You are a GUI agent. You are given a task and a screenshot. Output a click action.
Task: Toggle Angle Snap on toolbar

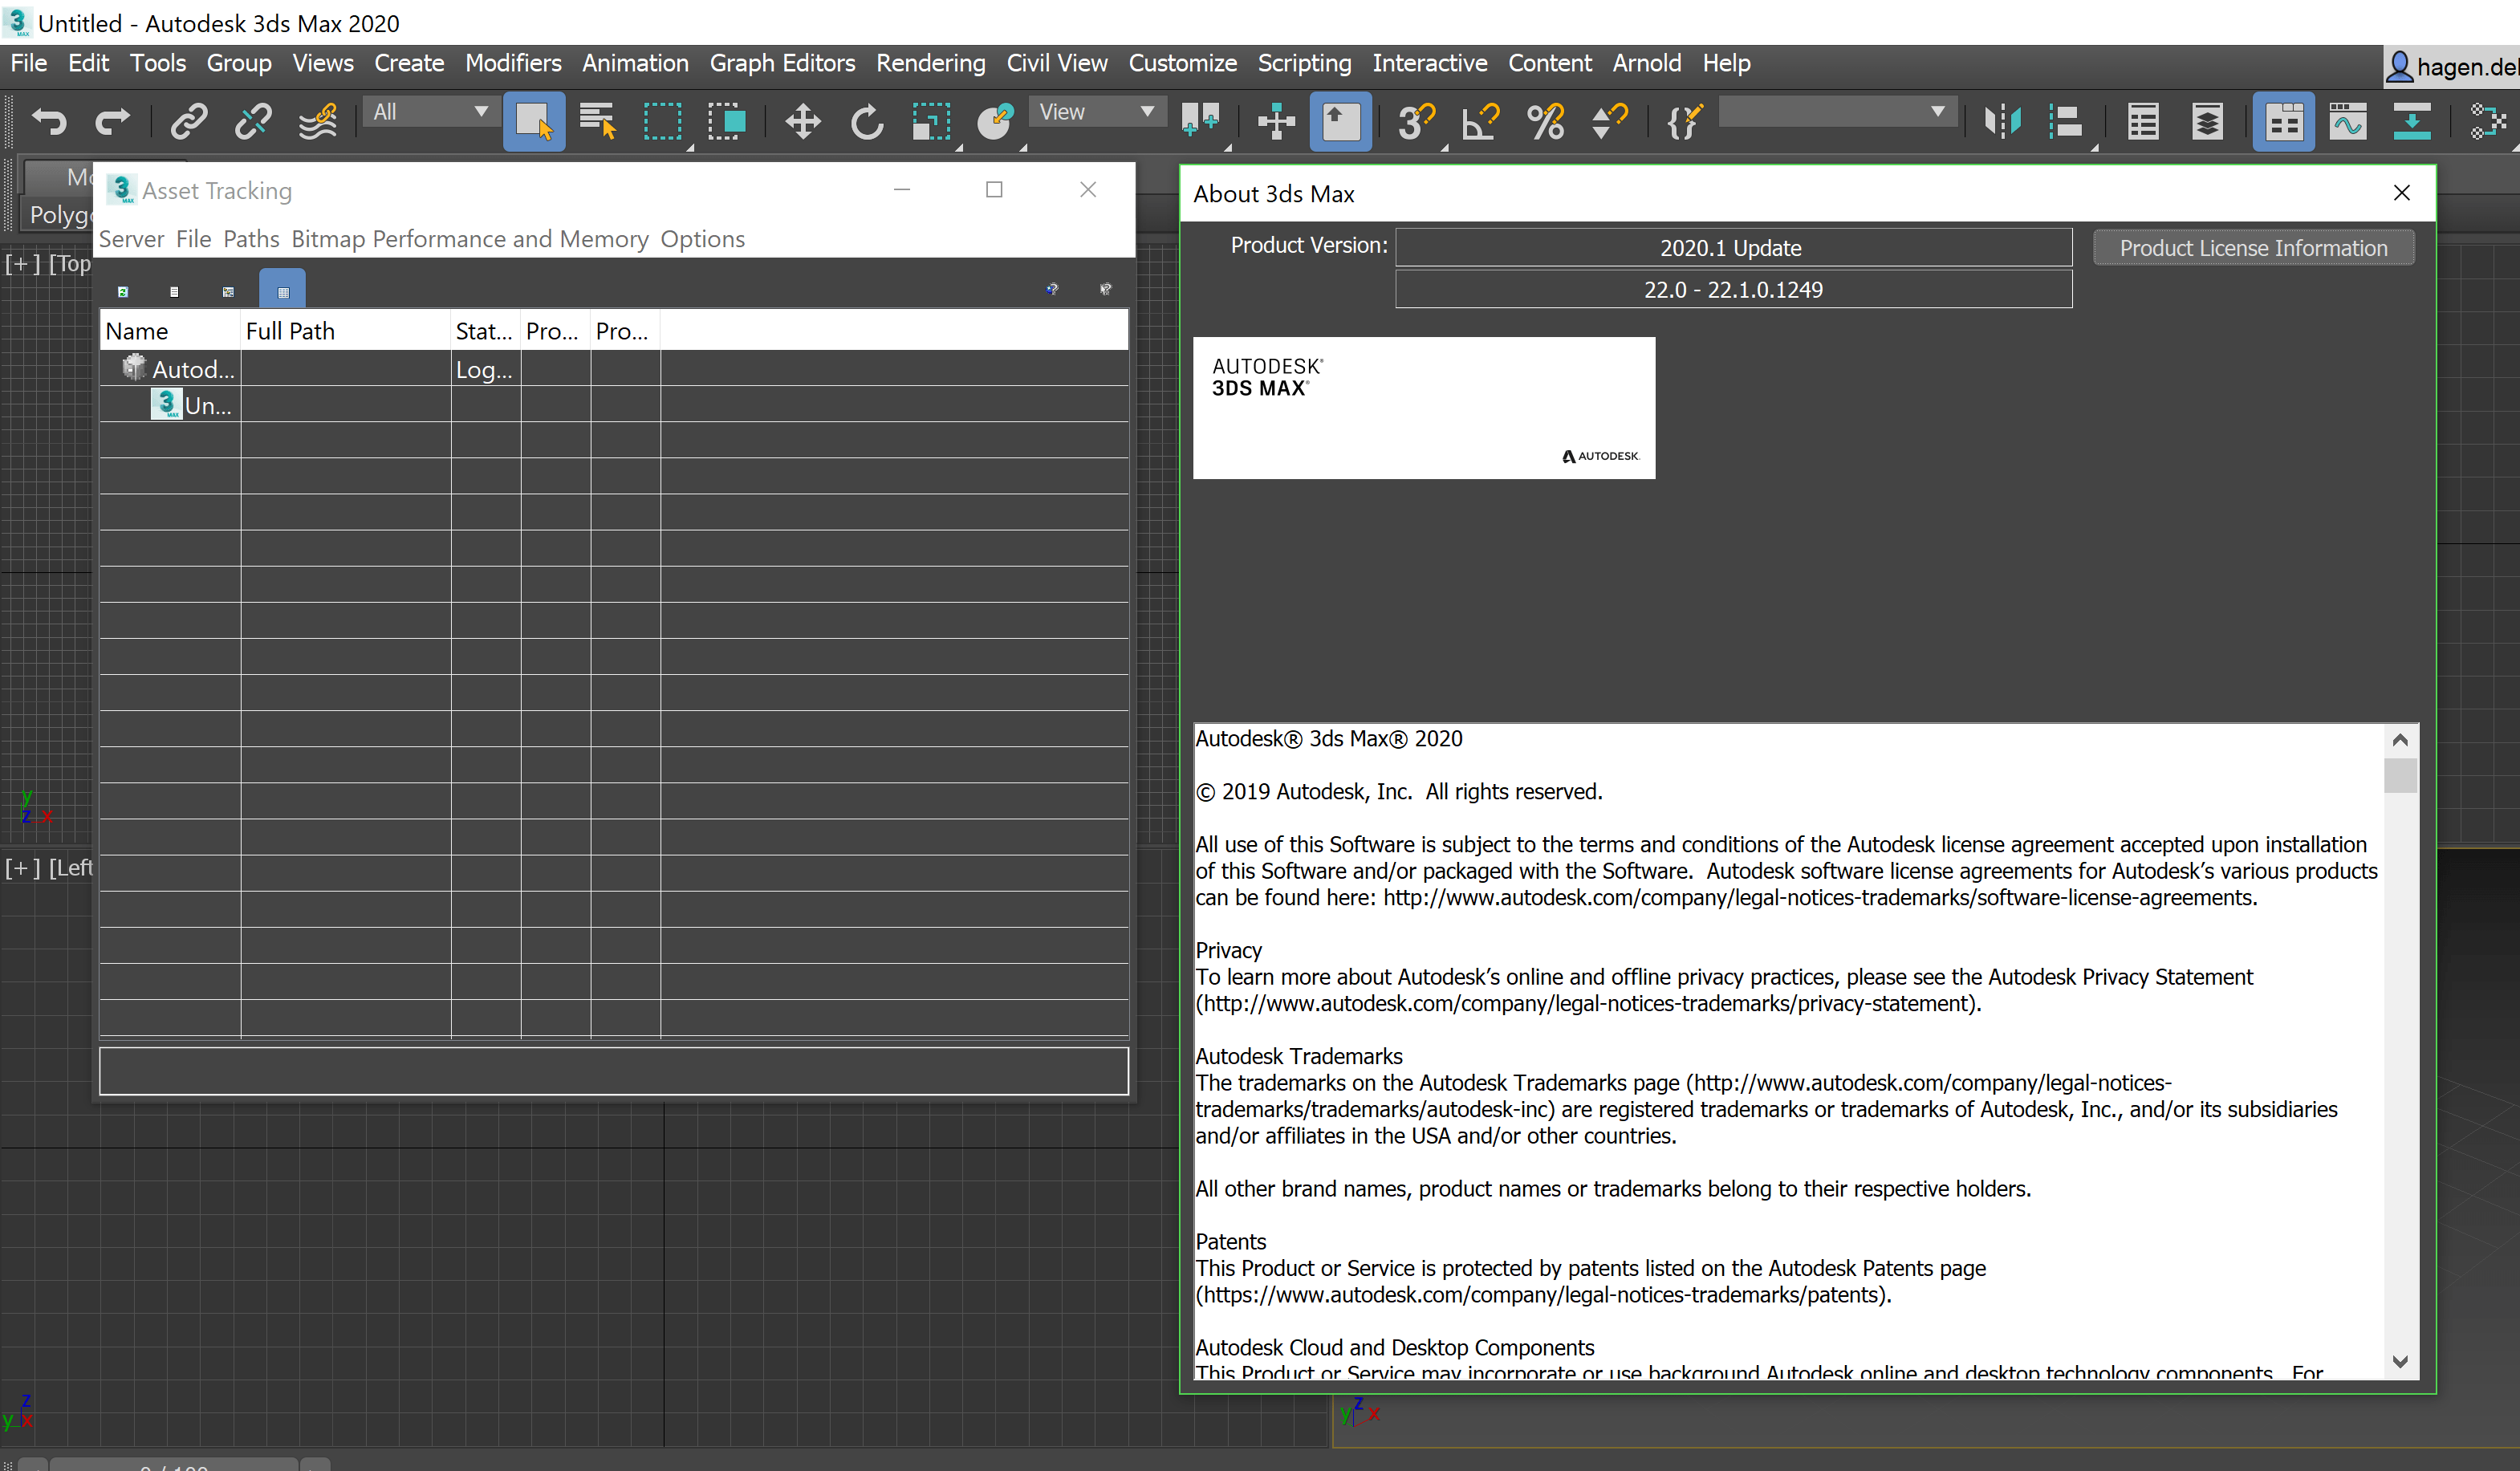pos(1479,122)
